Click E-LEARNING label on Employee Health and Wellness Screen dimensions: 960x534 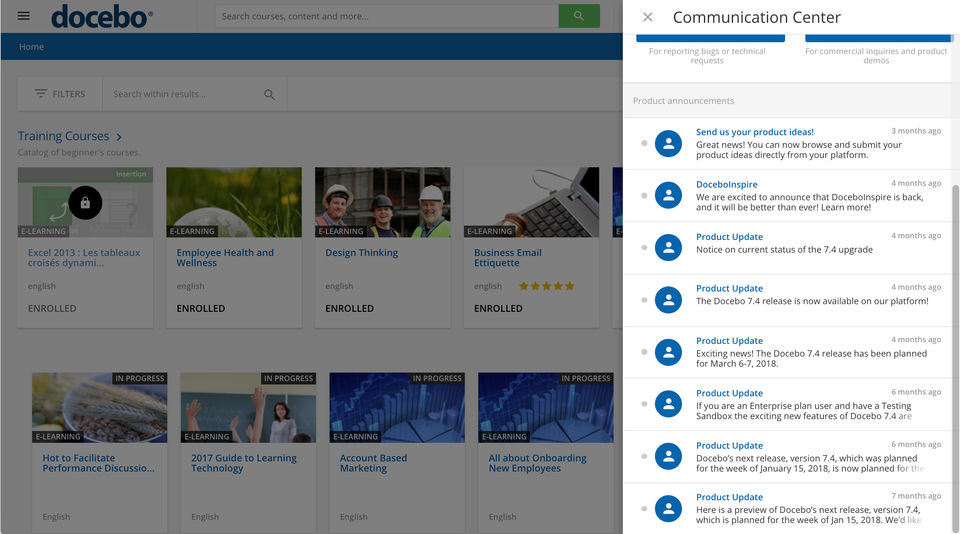[192, 231]
